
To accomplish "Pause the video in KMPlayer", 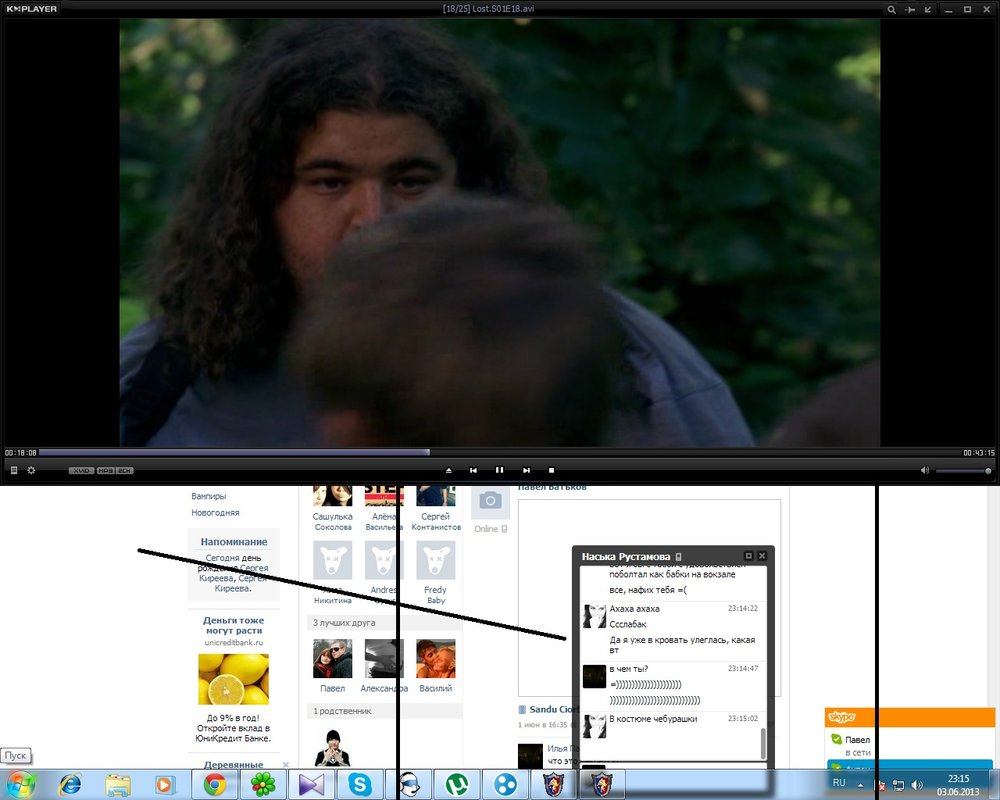I will pyautogui.click(x=499, y=470).
